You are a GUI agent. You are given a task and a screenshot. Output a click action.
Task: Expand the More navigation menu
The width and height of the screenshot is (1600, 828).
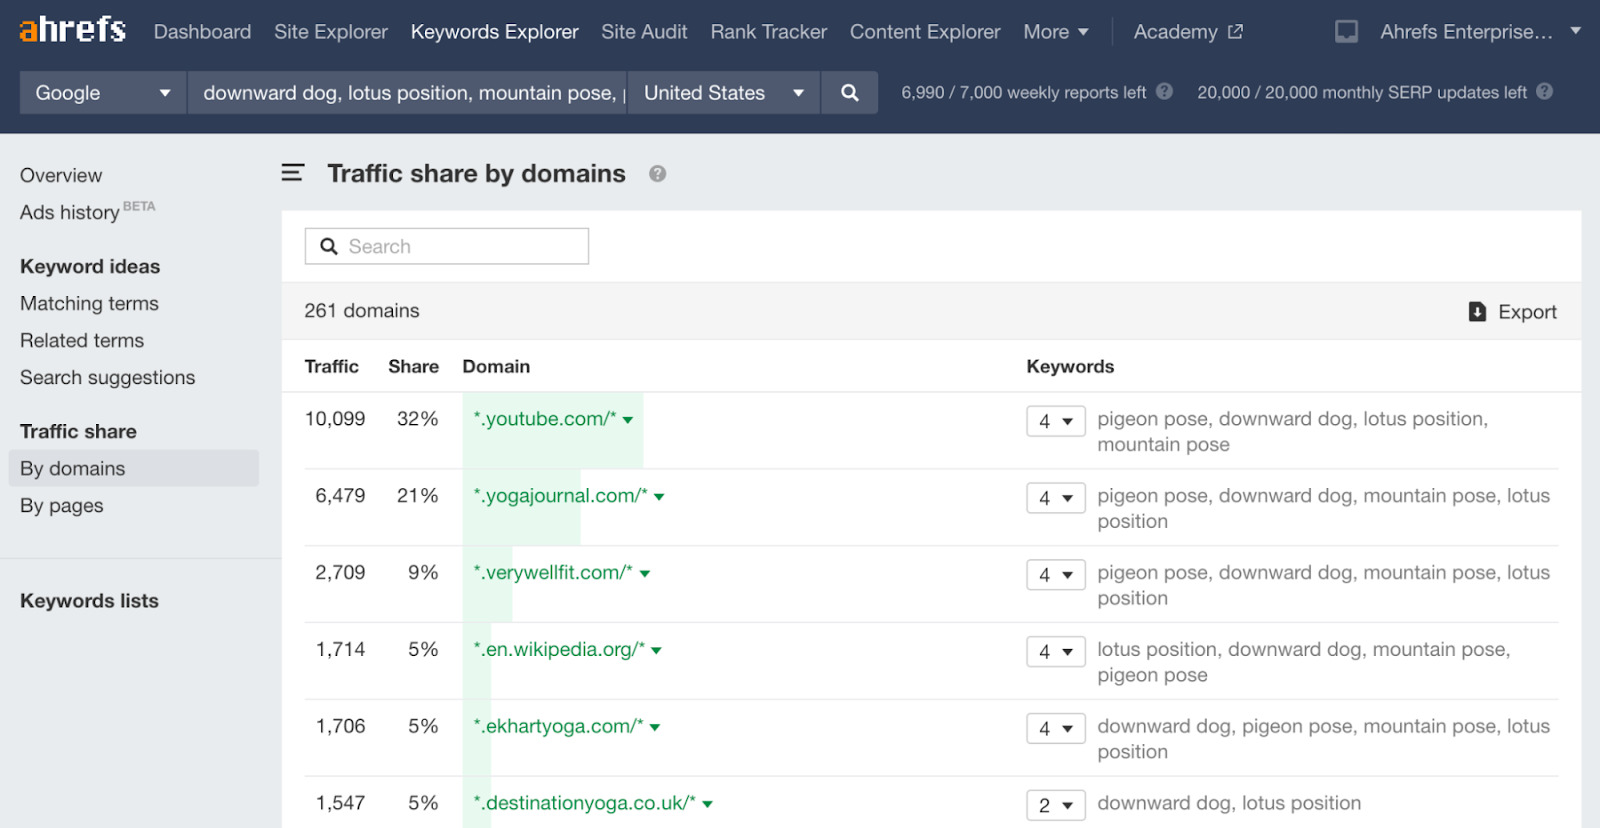pyautogui.click(x=1055, y=32)
